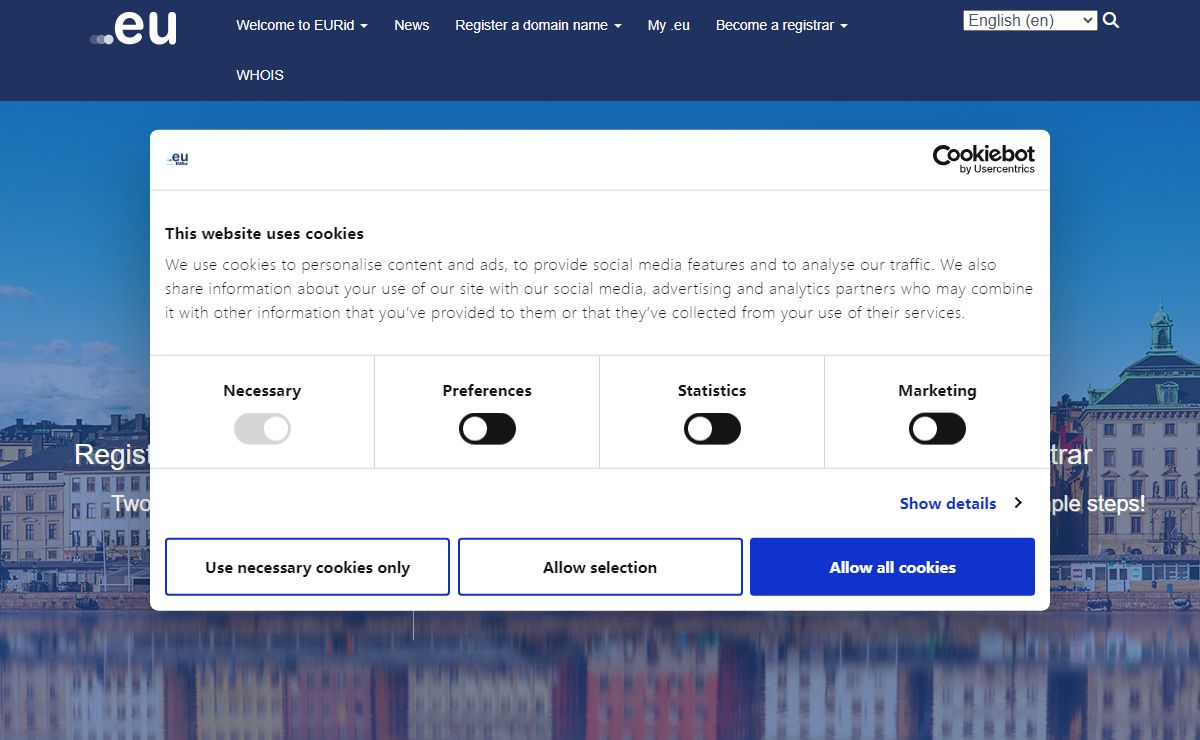Click the Allow selection button
1200x740 pixels.
click(x=600, y=567)
